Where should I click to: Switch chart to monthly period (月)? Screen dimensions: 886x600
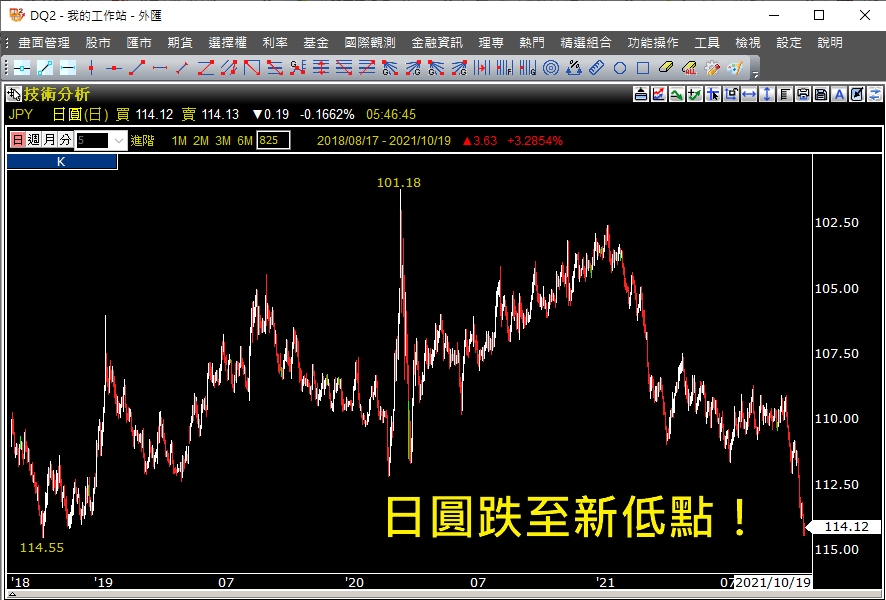(49, 140)
